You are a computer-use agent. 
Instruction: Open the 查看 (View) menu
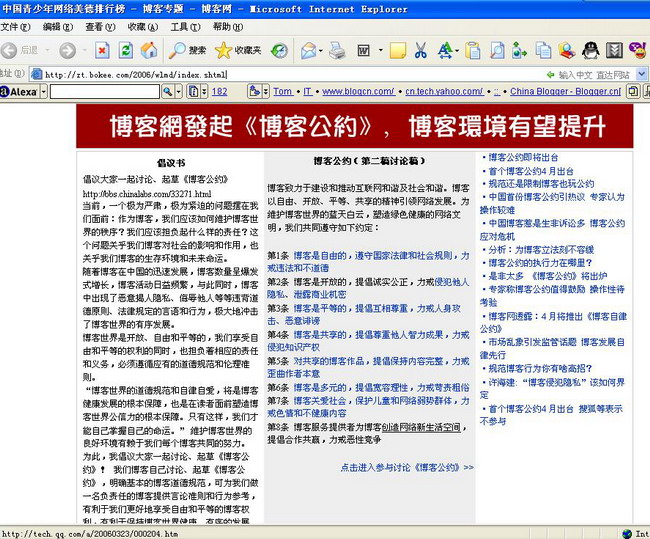coord(93,26)
